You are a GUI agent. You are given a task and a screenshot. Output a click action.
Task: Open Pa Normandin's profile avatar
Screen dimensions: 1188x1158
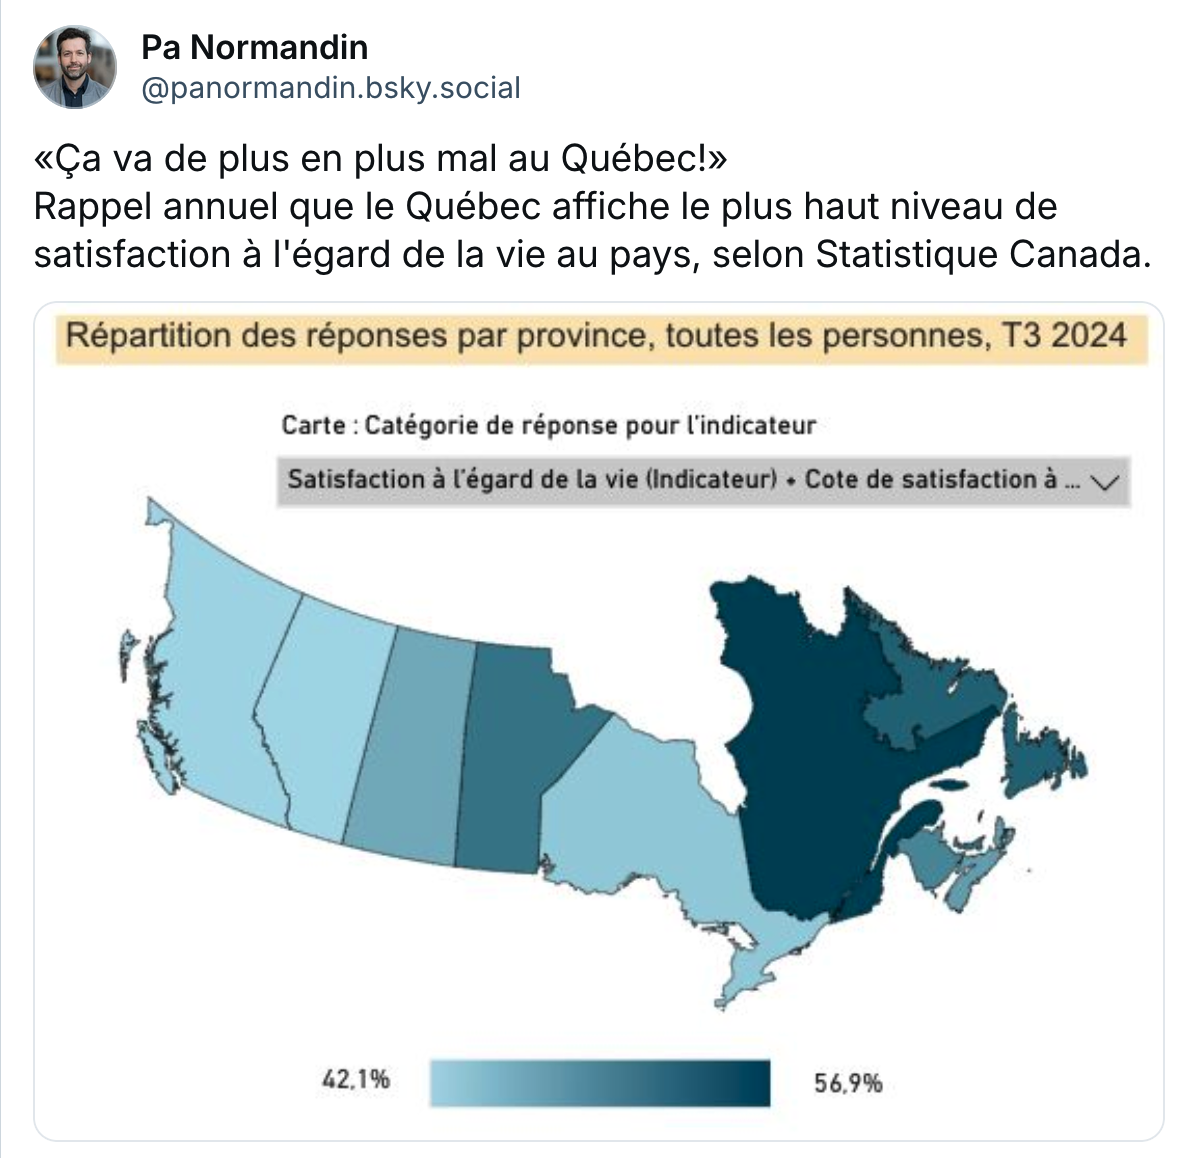(75, 67)
